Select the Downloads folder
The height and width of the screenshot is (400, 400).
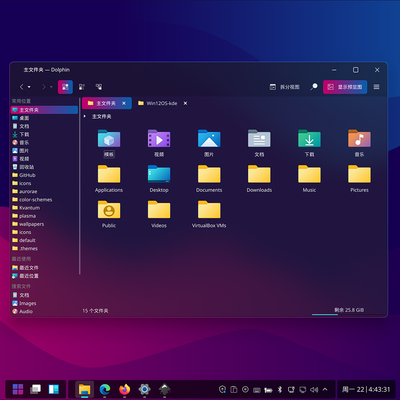point(259,174)
